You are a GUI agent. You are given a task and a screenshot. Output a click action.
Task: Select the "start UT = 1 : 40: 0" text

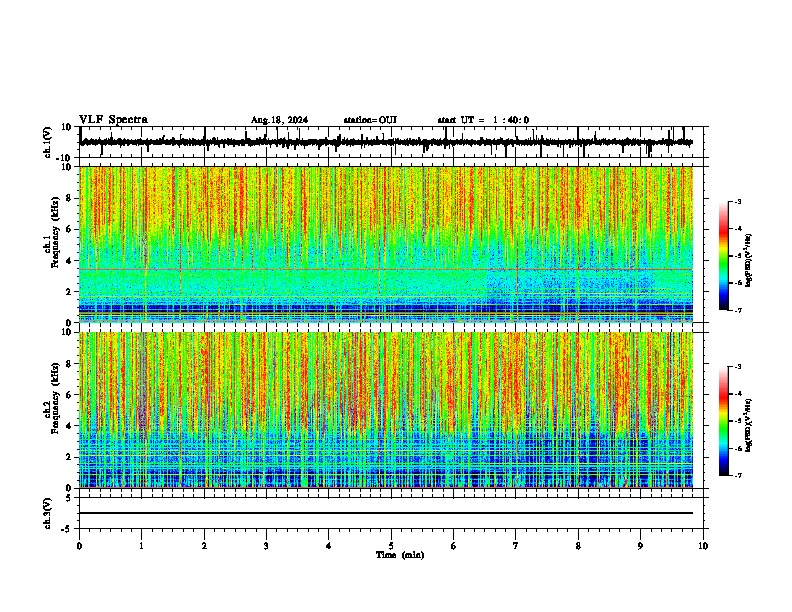[483, 120]
